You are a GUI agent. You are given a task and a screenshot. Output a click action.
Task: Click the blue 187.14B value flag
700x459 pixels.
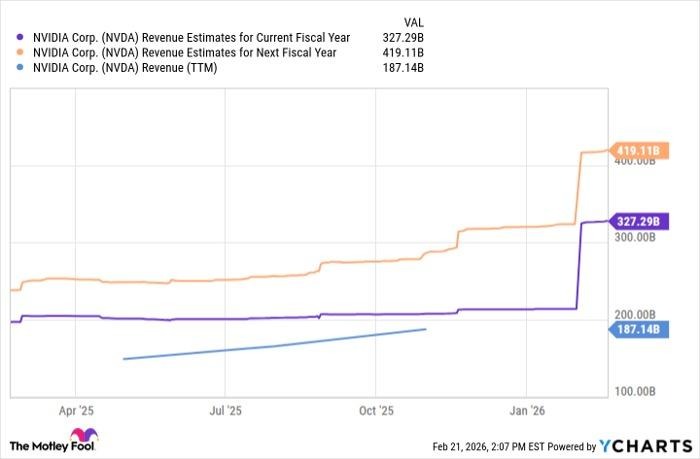click(636, 328)
